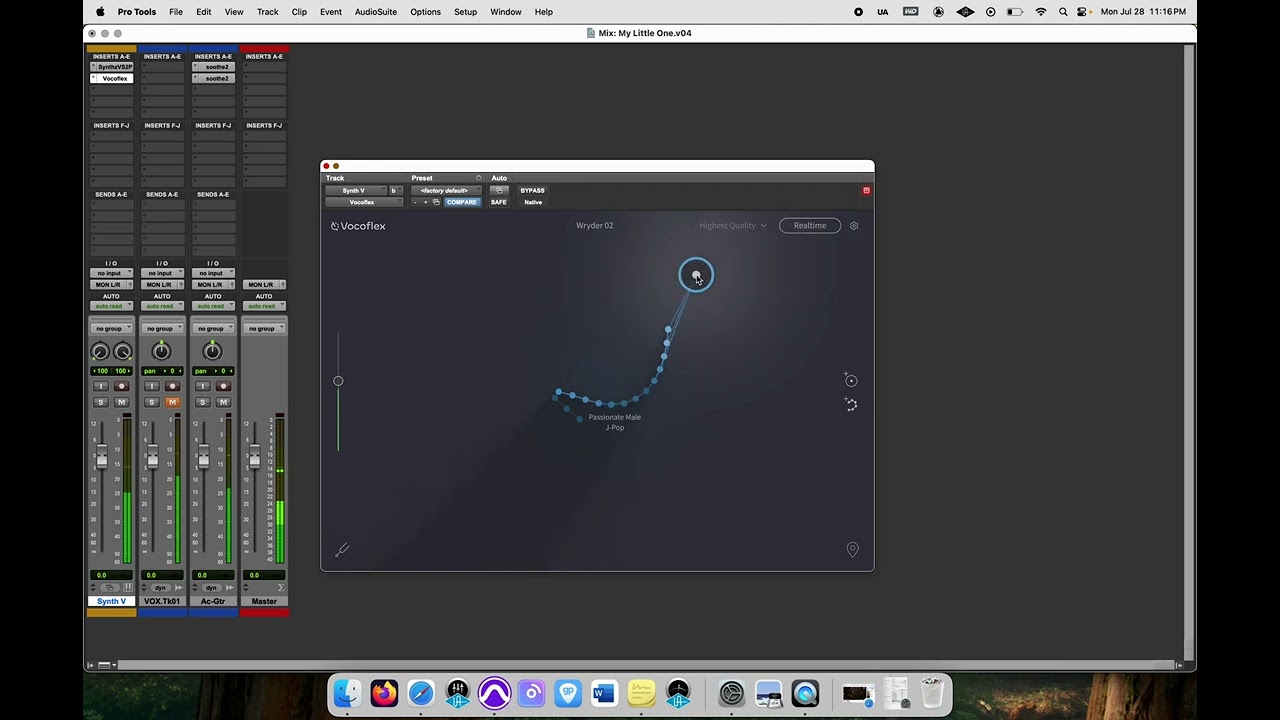This screenshot has width=1280, height=720.
Task: Open the factory default preset dropdown
Action: [446, 190]
